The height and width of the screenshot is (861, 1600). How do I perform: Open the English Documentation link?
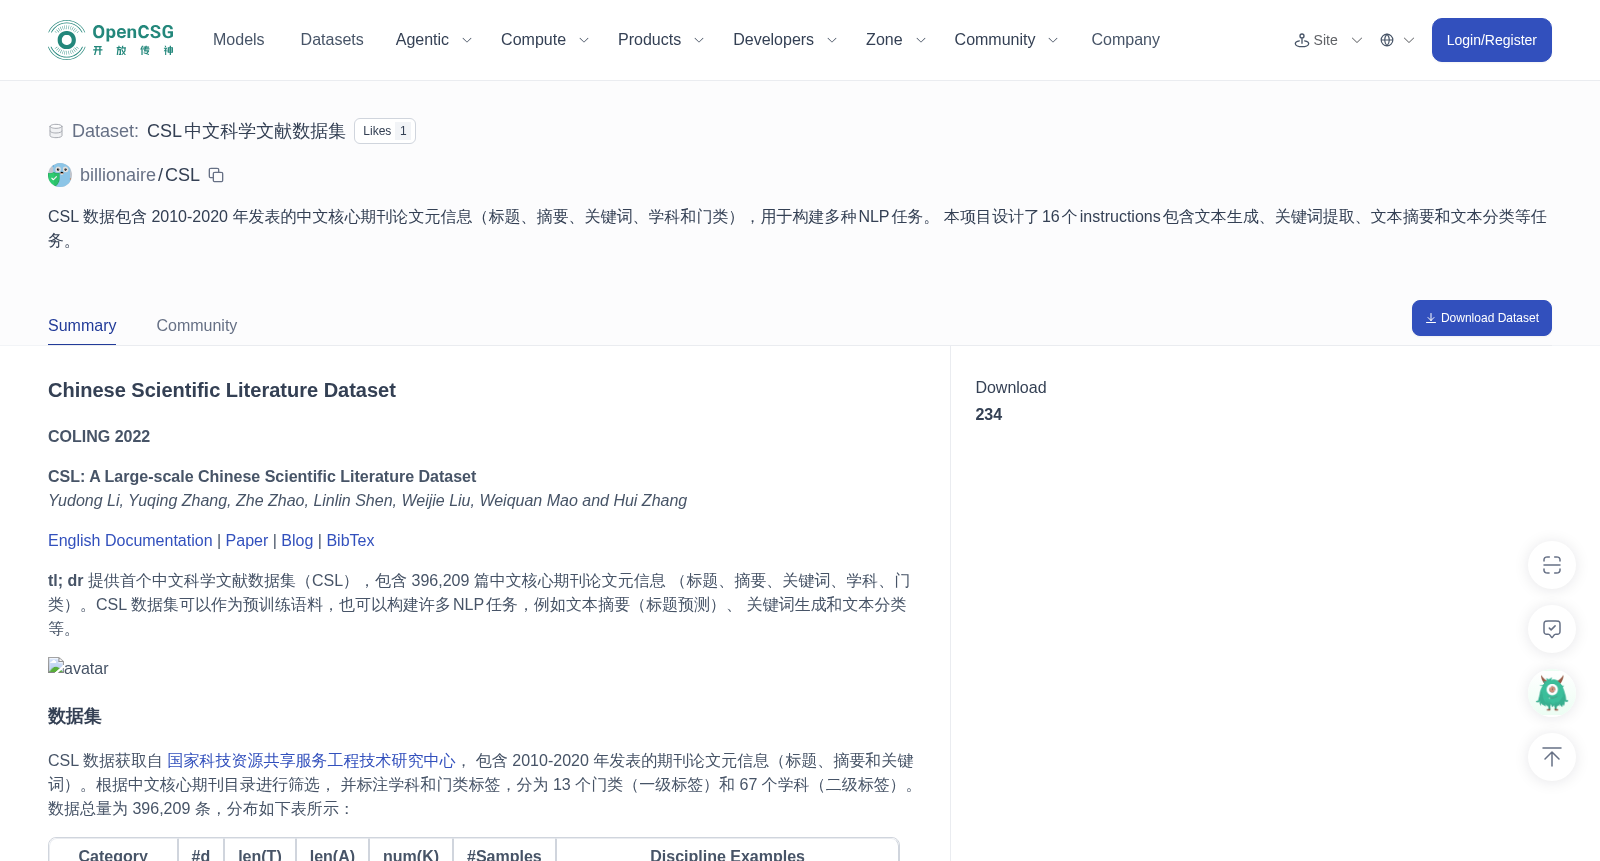coord(130,540)
